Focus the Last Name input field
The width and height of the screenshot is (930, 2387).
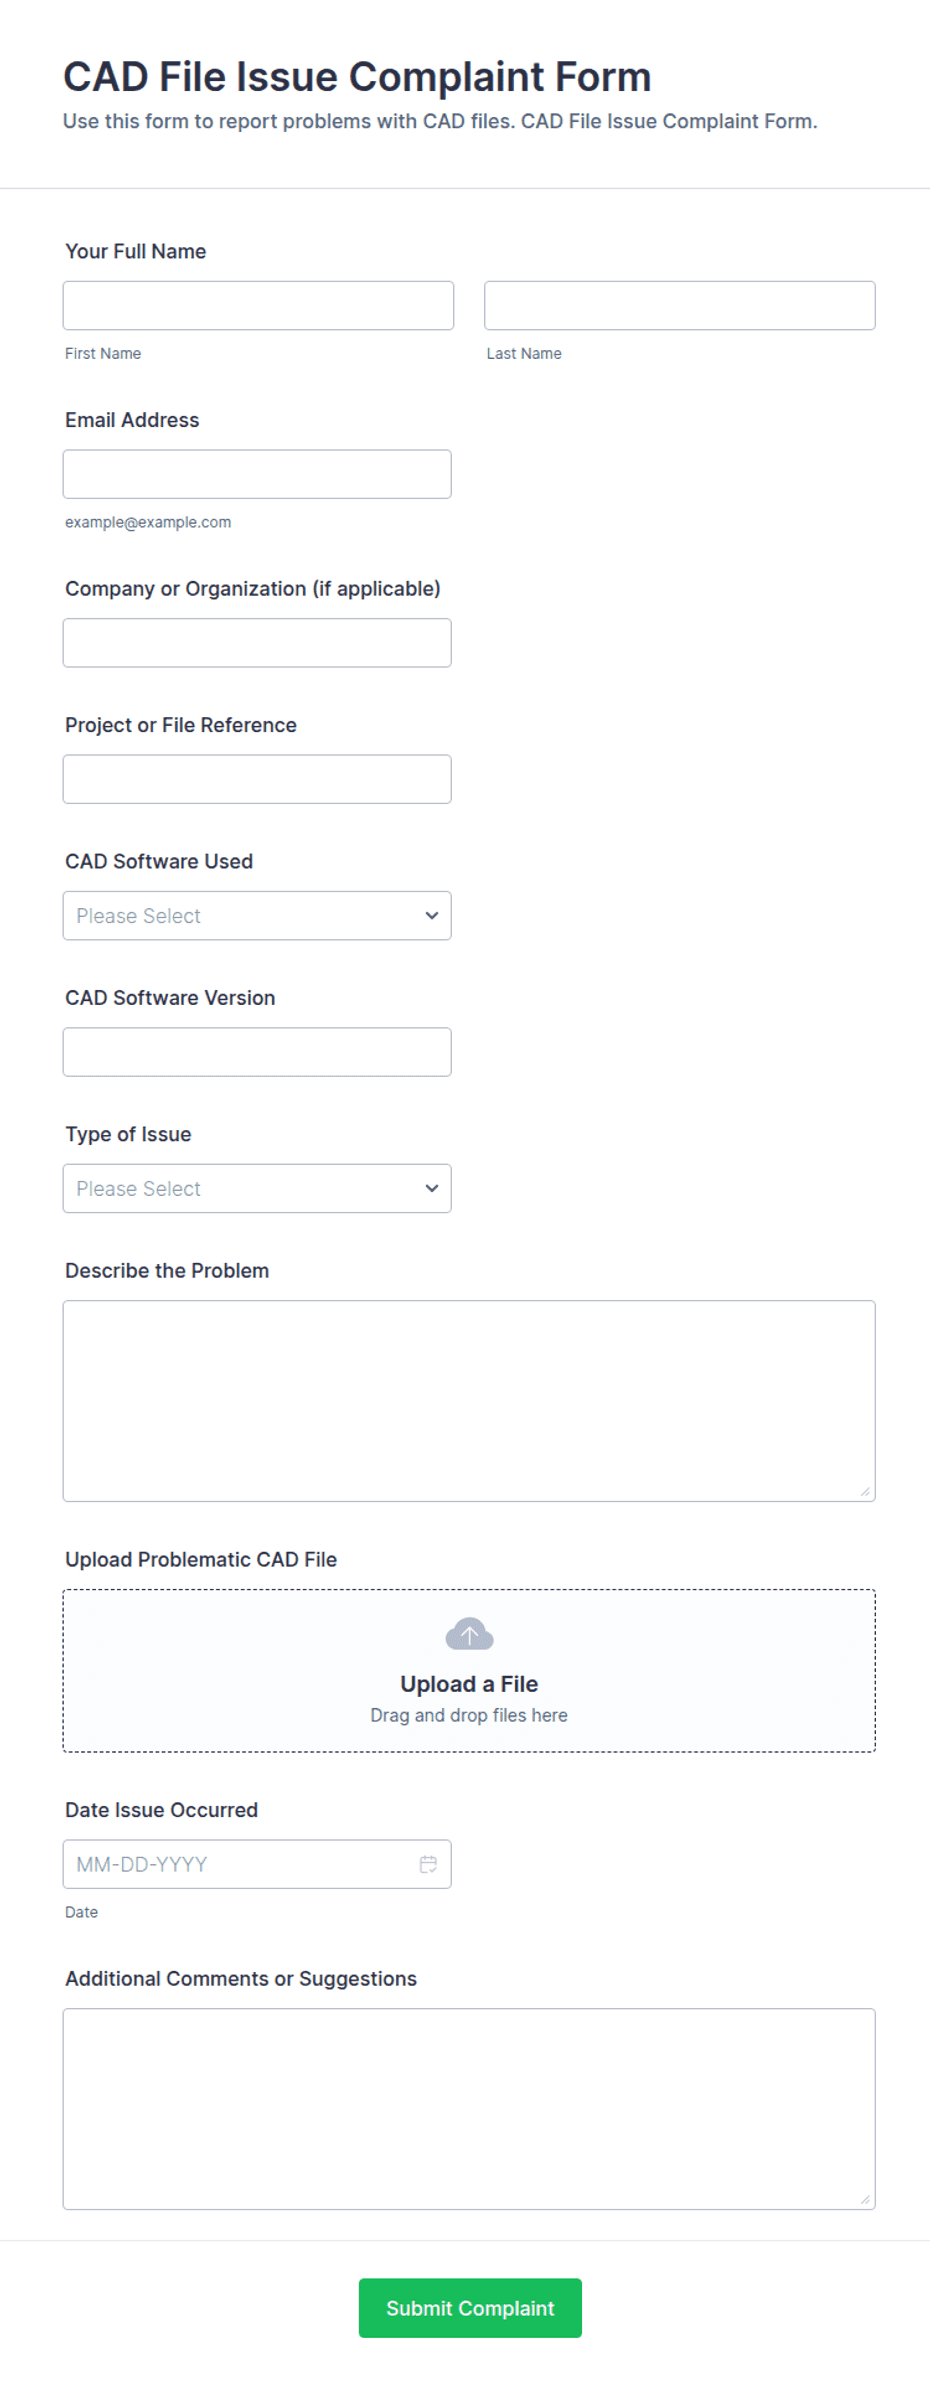pyautogui.click(x=680, y=305)
